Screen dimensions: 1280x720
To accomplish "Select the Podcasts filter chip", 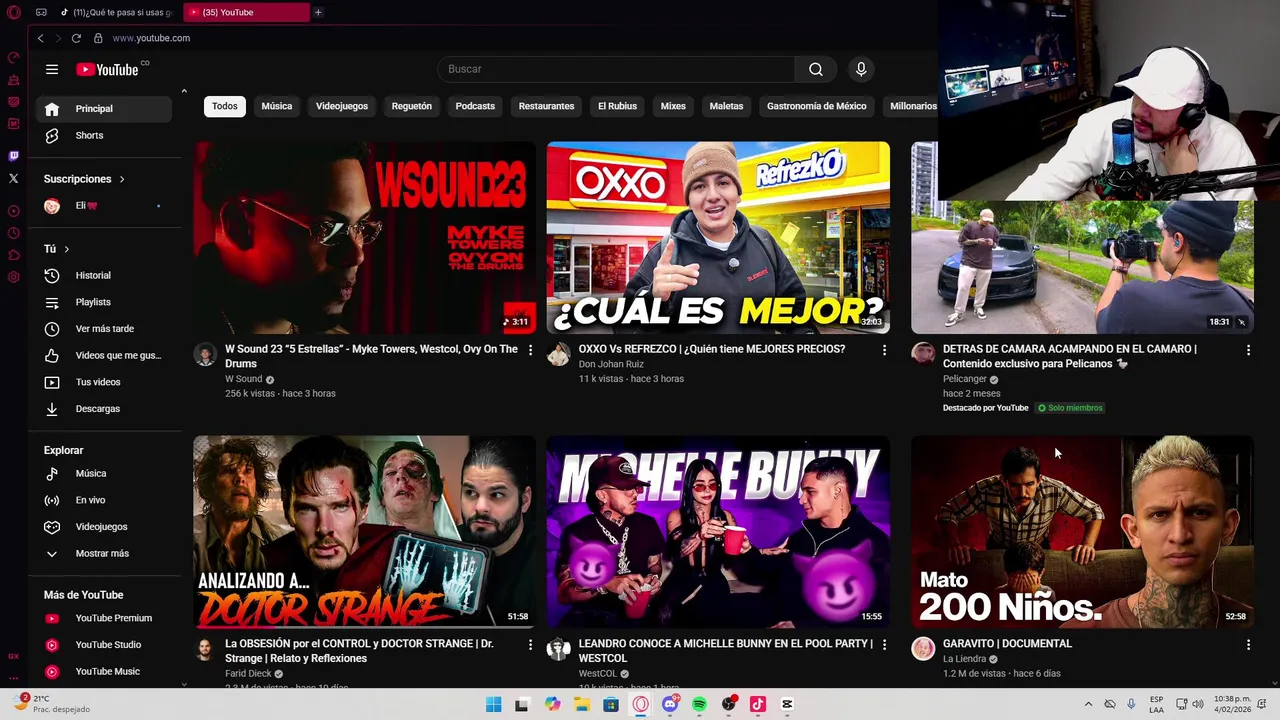I will (475, 106).
